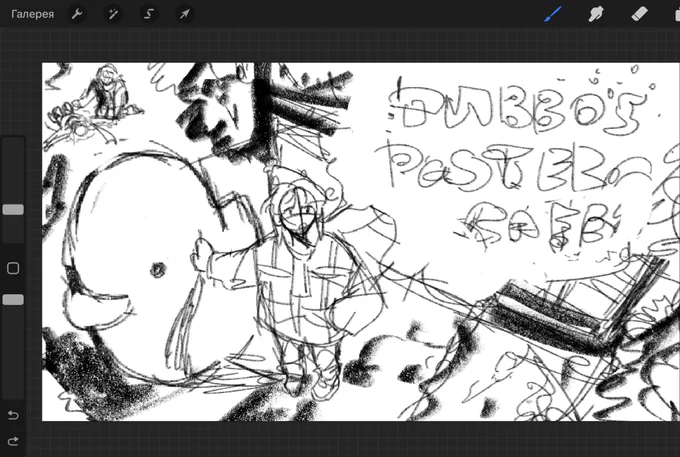
Task: Activate the Selection S-shaped tool
Action: (149, 14)
